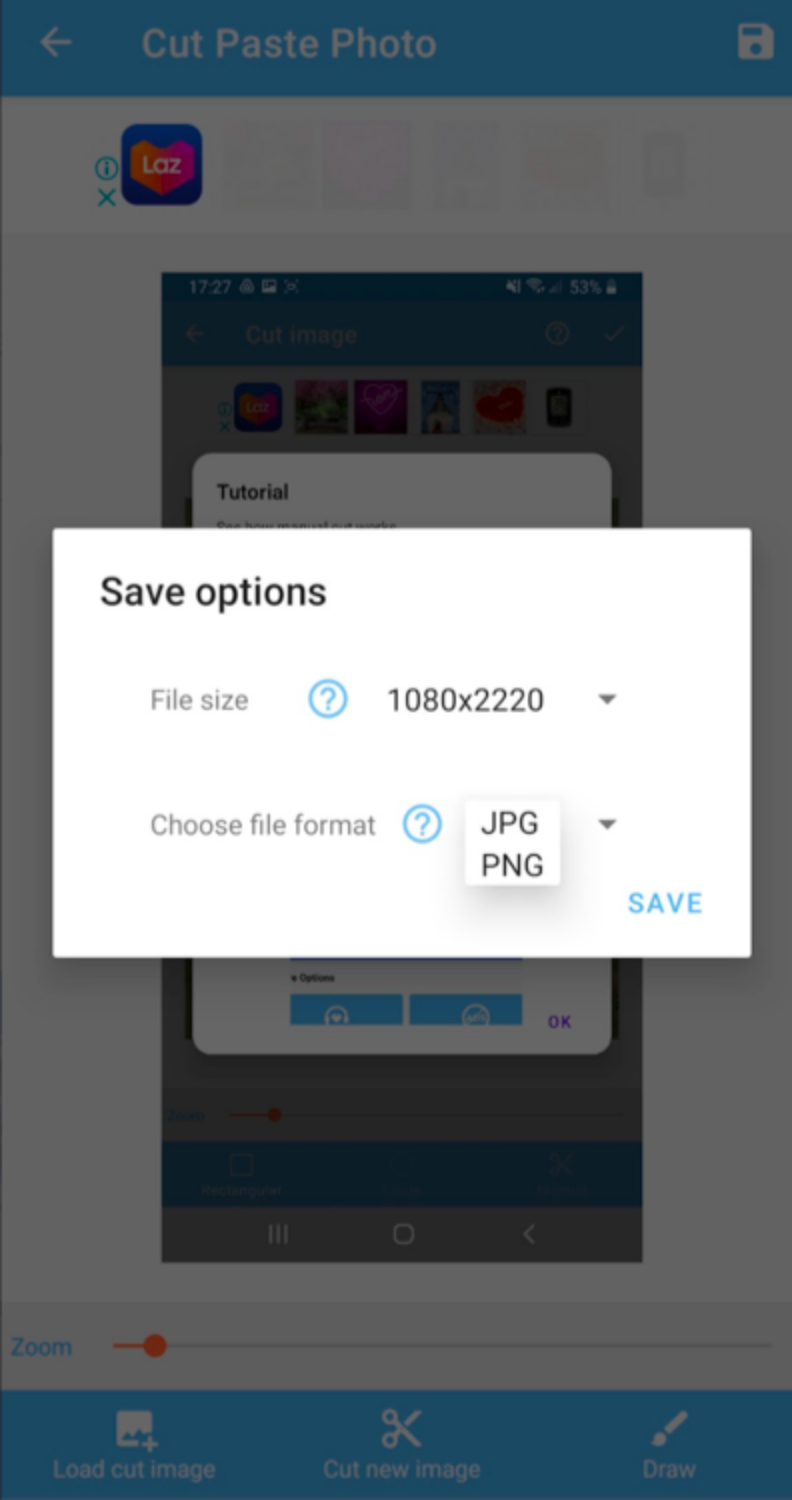792x1500 pixels.
Task: Click the zoom slider handle
Action: [154, 1346]
